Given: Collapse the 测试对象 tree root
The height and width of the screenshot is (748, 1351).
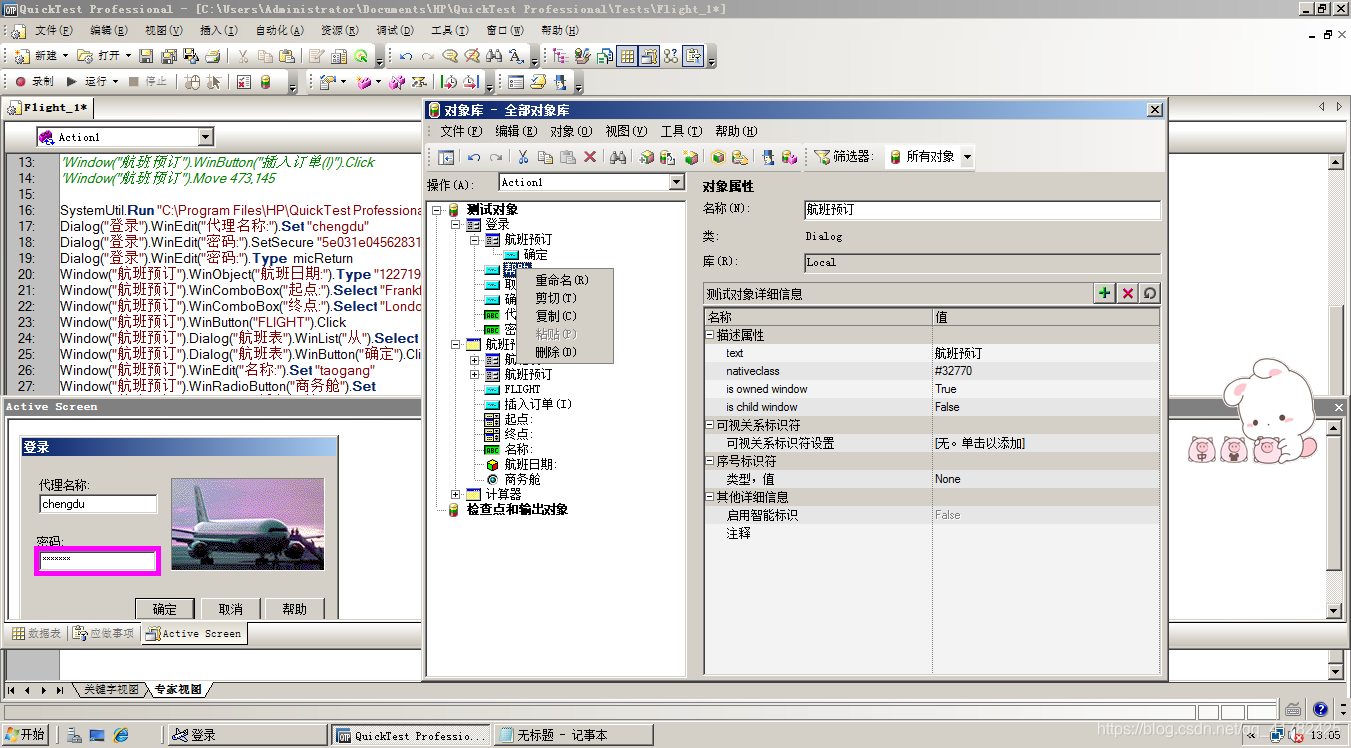Looking at the screenshot, I should click(436, 209).
